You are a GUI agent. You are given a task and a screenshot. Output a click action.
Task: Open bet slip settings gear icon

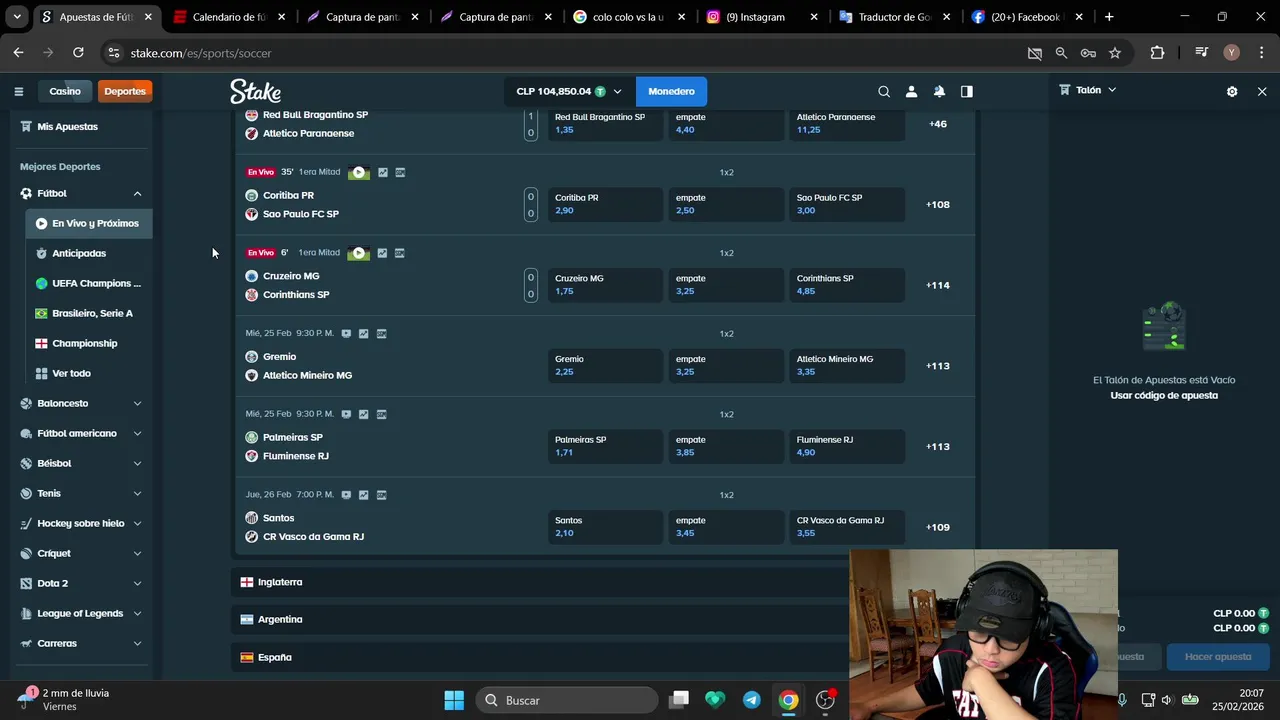pyautogui.click(x=1232, y=91)
